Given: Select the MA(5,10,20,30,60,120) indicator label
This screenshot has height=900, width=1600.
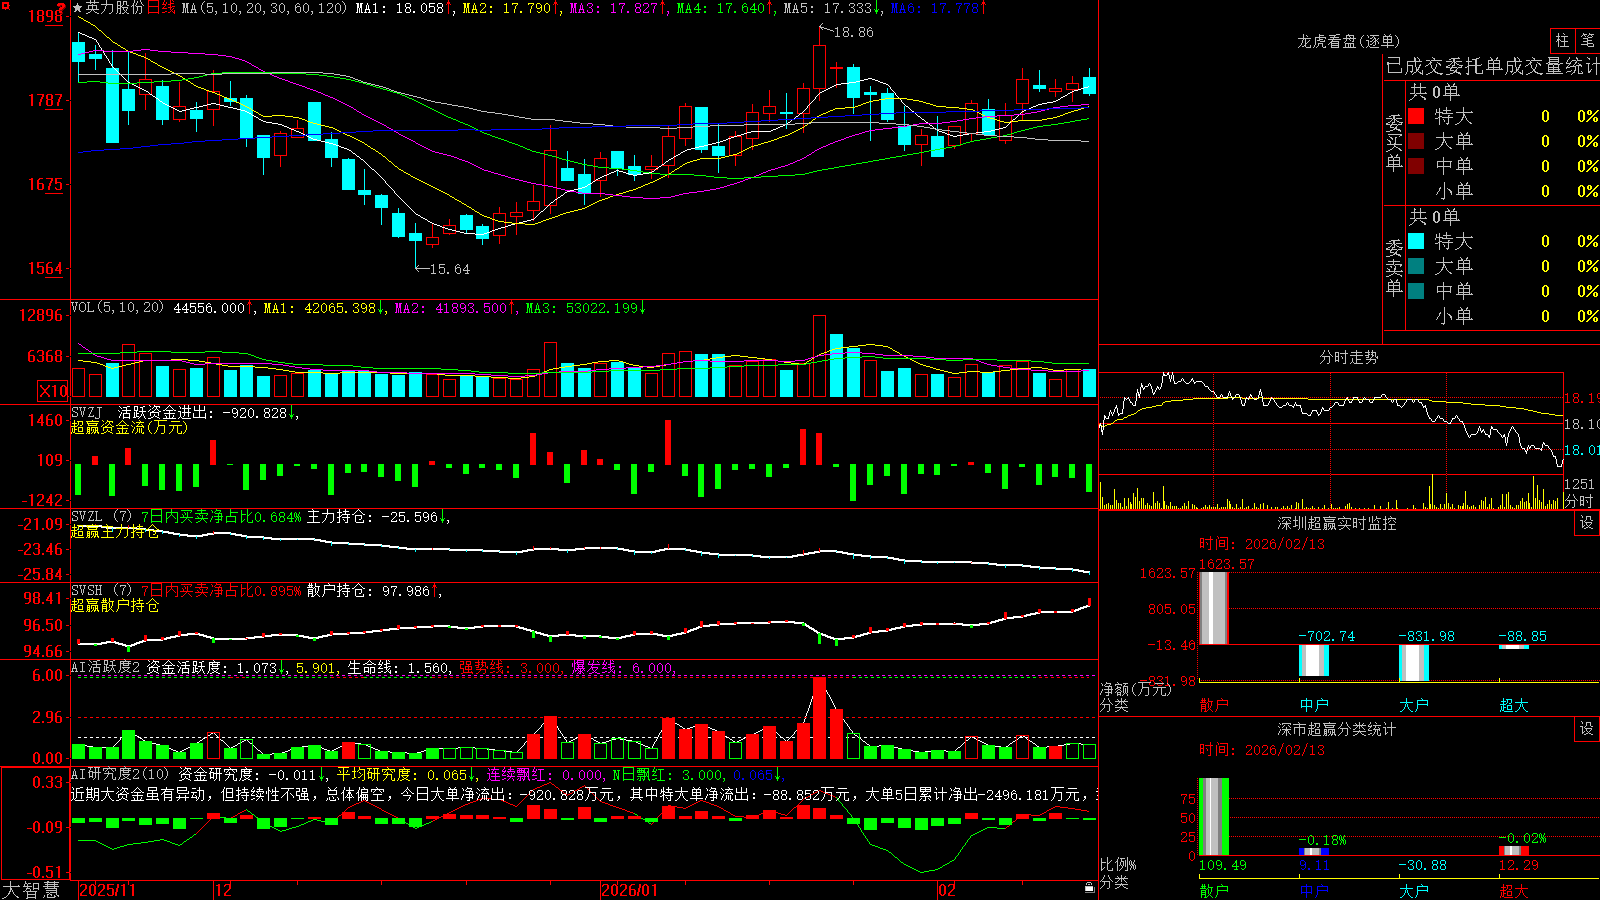Looking at the screenshot, I should tap(264, 8).
